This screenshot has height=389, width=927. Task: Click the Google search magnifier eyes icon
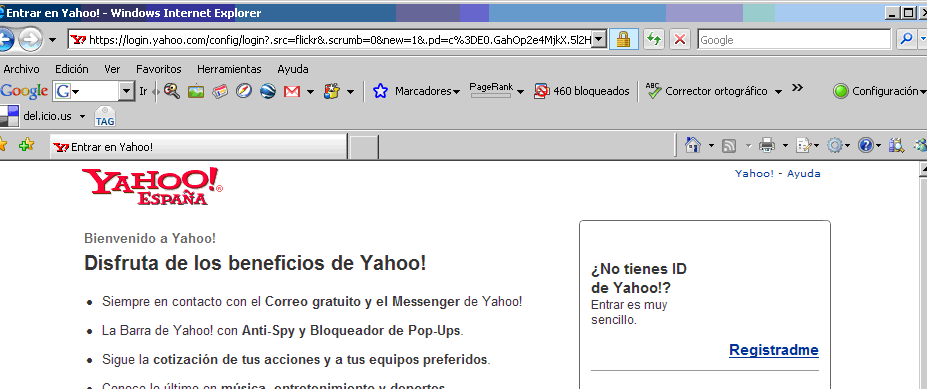[x=172, y=91]
